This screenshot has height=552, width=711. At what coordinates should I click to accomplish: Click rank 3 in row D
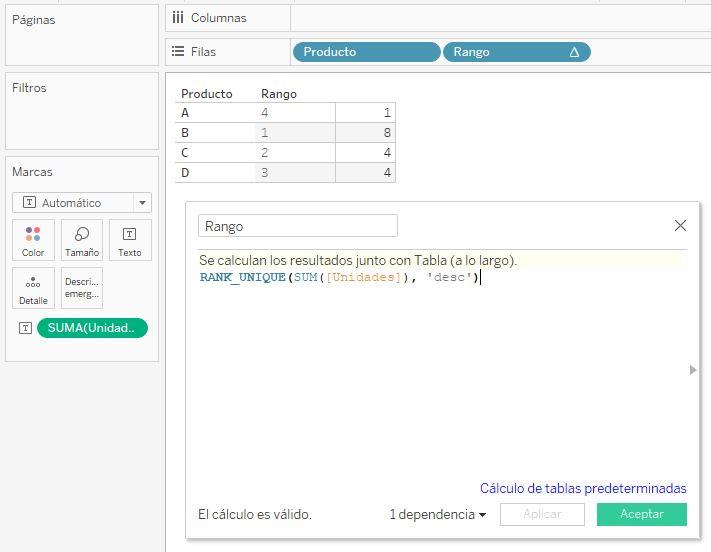pos(265,172)
